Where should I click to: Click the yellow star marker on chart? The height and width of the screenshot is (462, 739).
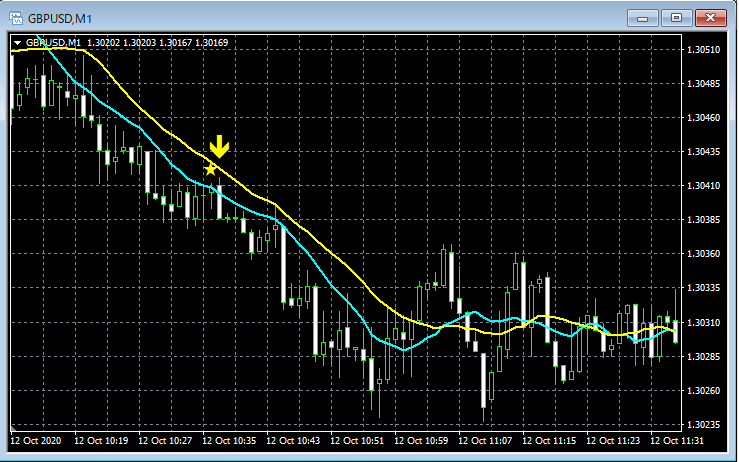point(210,169)
